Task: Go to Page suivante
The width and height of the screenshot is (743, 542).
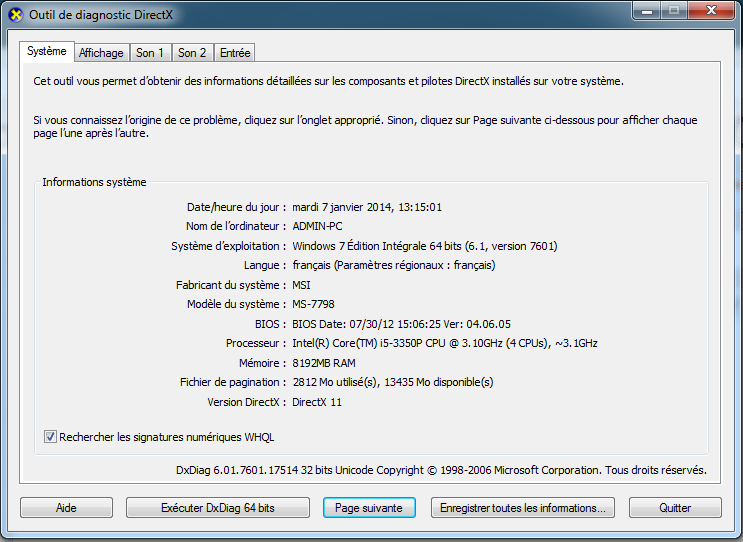Action: click(x=369, y=508)
